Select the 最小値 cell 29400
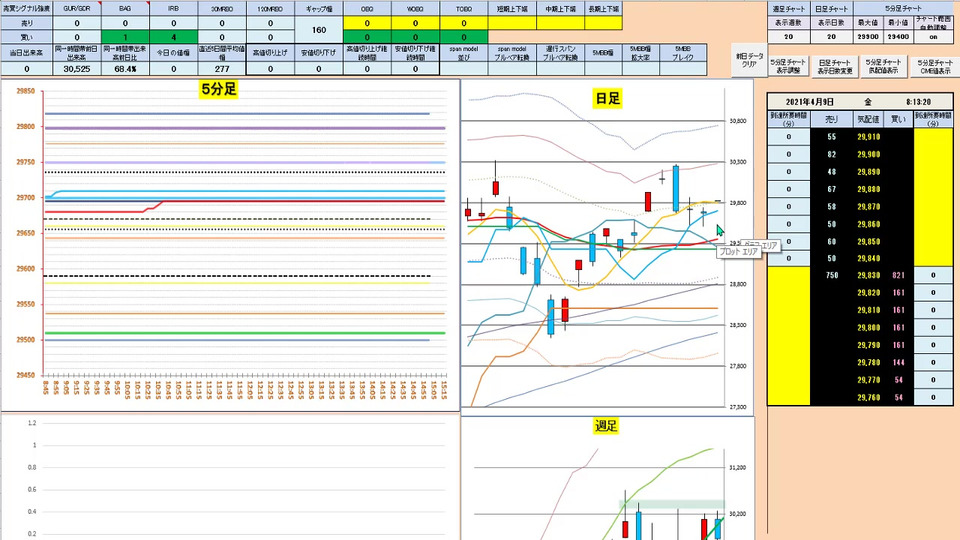 (898, 37)
